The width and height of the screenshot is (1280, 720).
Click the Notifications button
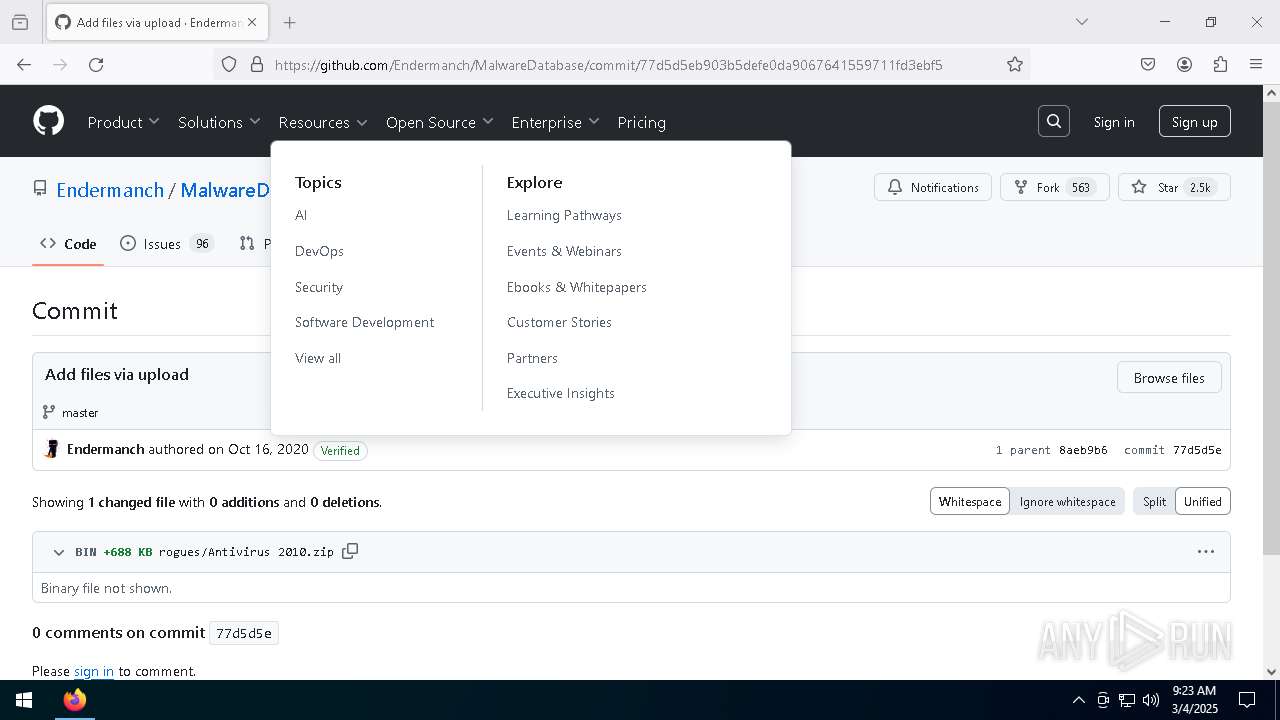pos(933,187)
